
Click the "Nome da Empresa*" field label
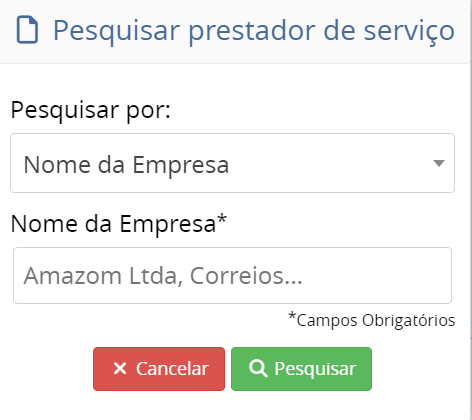click(x=119, y=223)
